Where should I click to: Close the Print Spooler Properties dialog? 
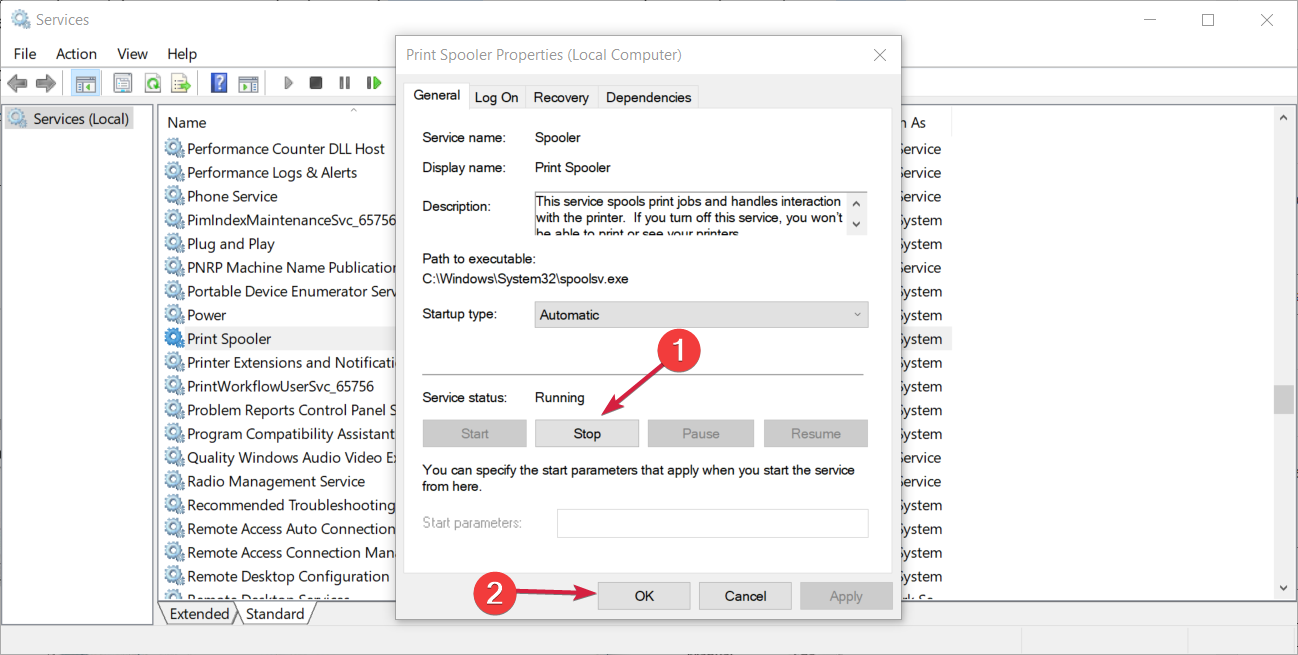879,55
